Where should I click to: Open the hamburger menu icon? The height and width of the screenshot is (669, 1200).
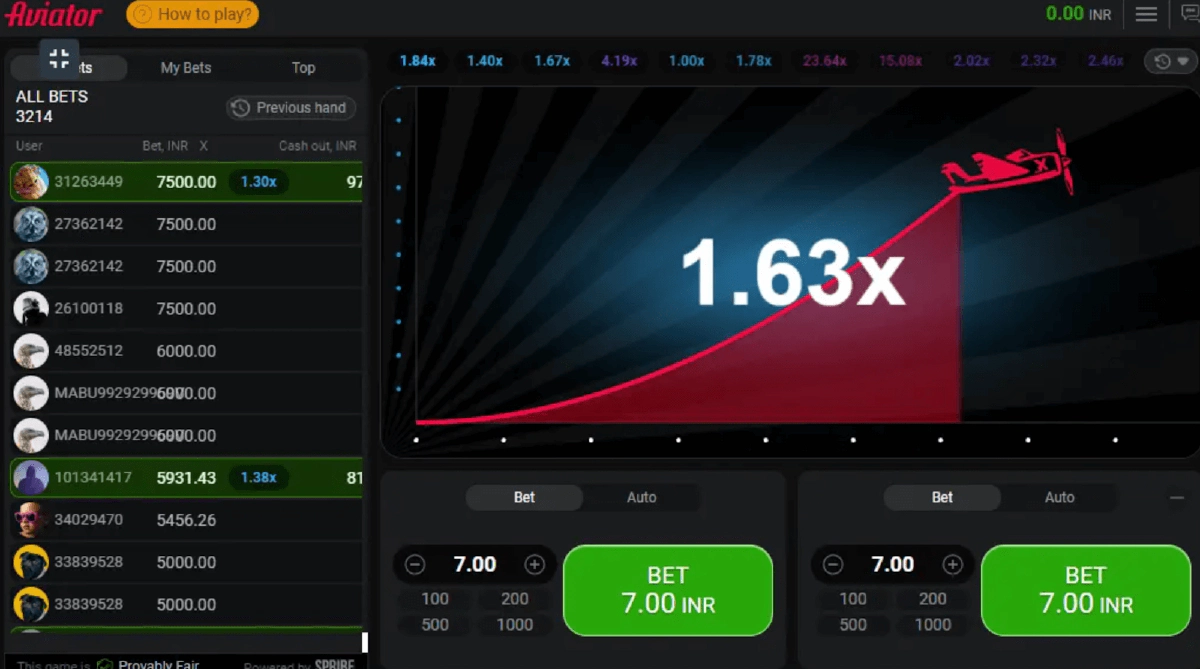1146,14
